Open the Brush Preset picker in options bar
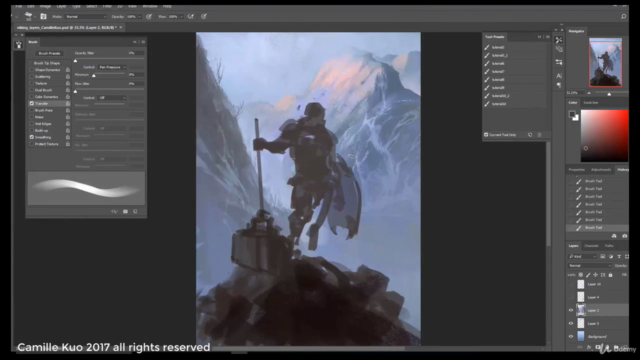Viewport: 640px width, 360px height. click(x=29, y=16)
